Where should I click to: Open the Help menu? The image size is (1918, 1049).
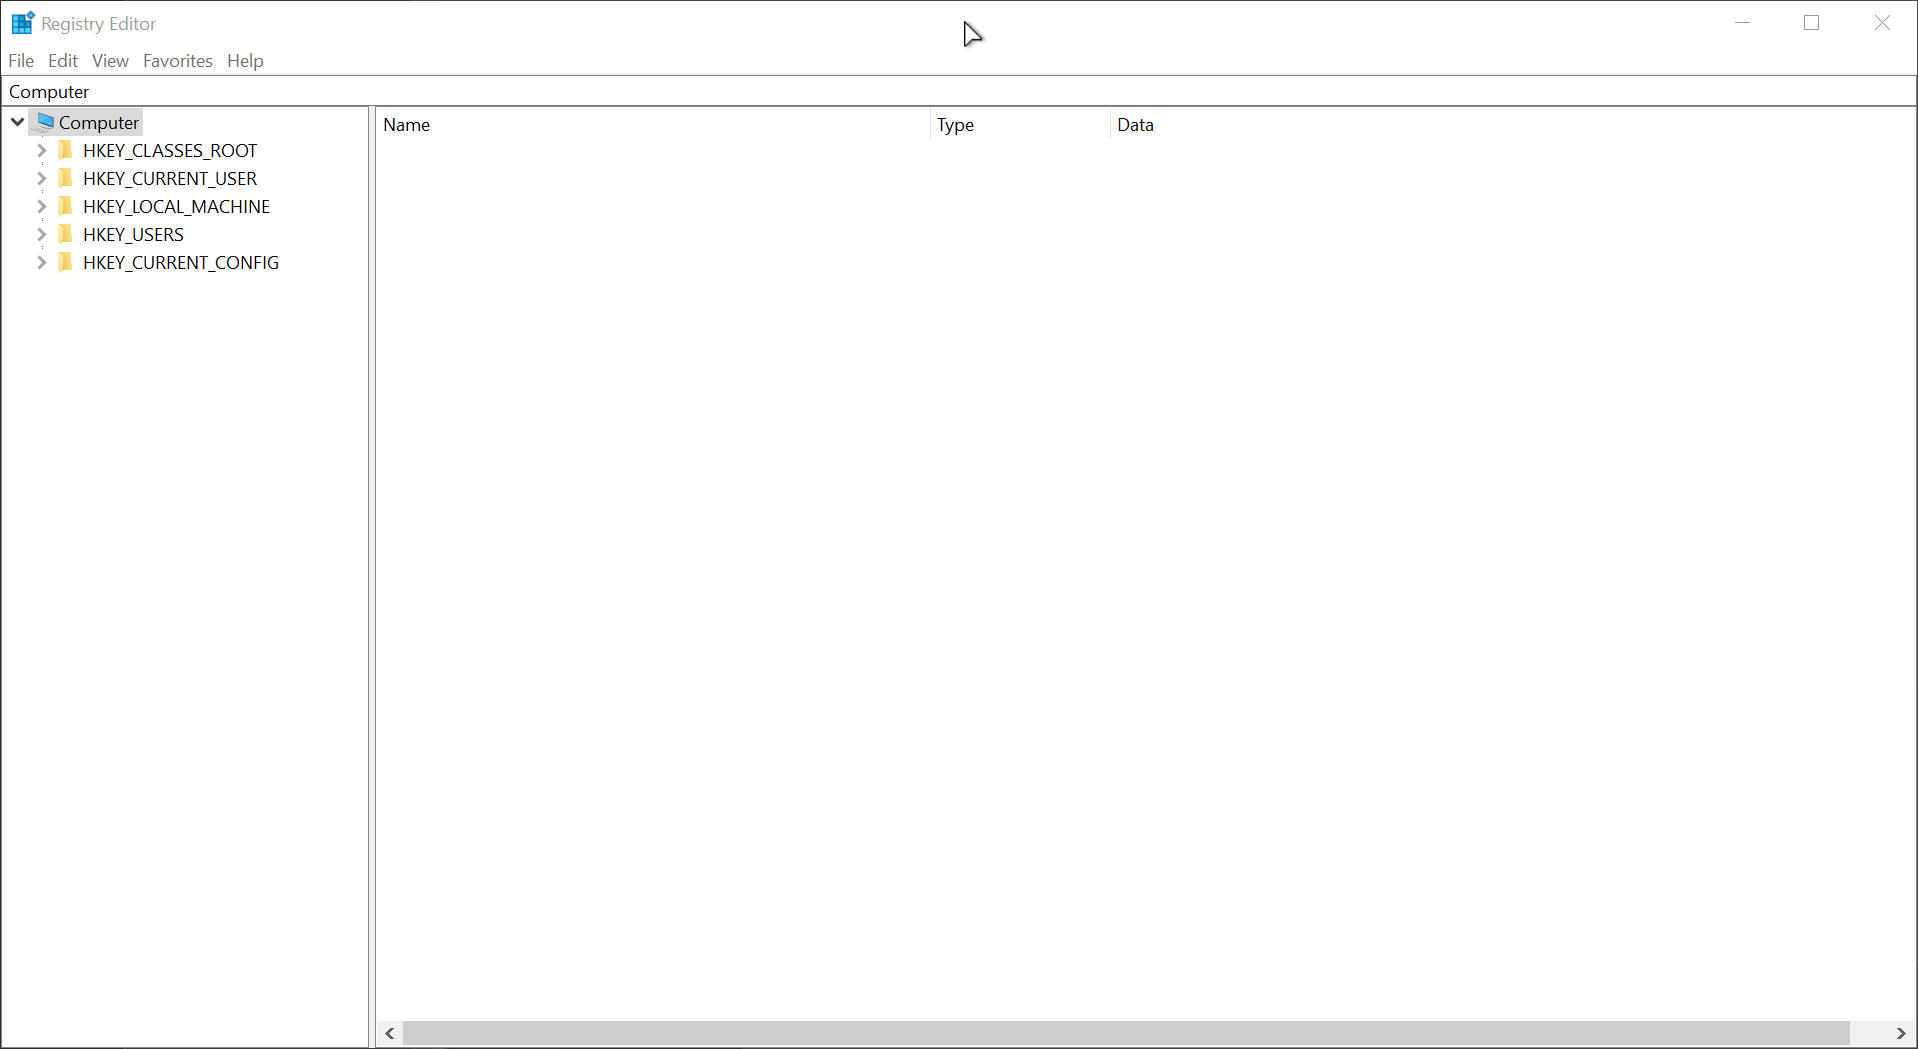pos(245,61)
